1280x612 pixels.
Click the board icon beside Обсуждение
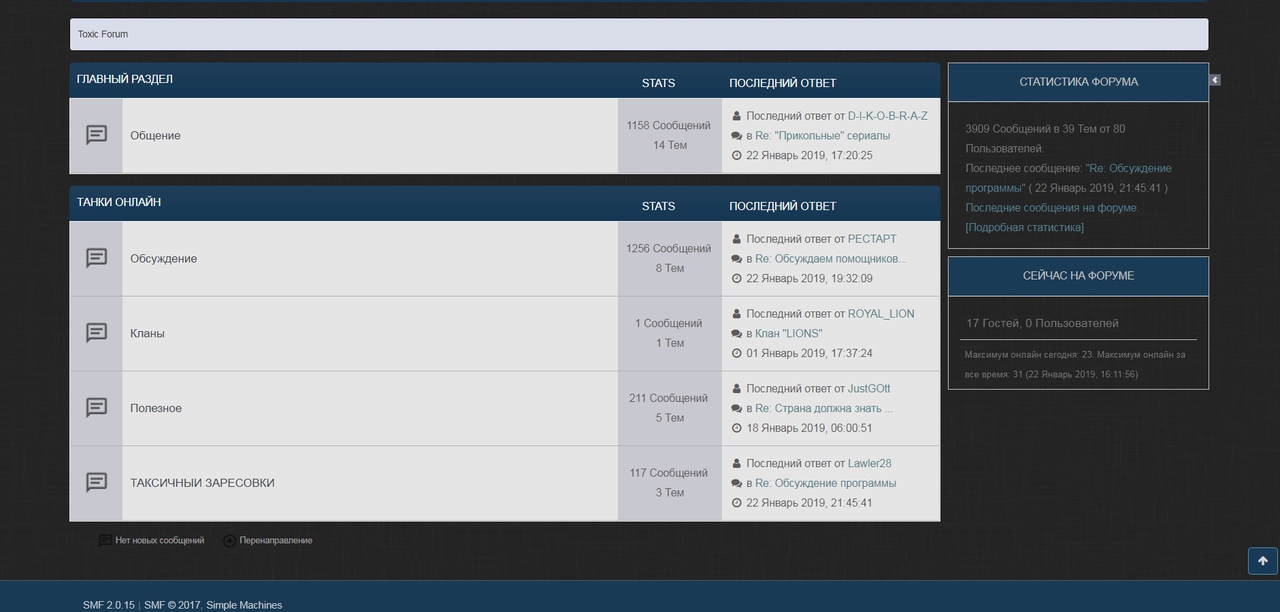[96, 258]
